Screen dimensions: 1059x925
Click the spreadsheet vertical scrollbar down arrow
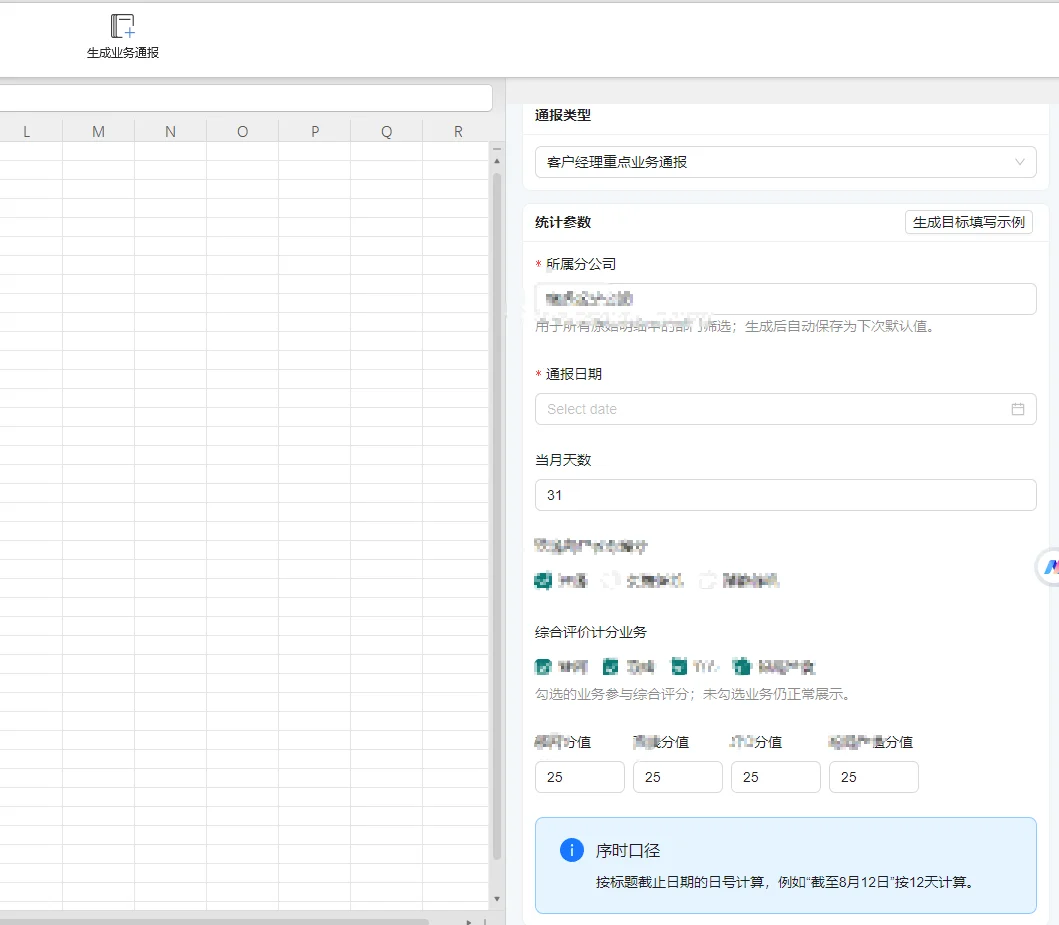tap(496, 899)
